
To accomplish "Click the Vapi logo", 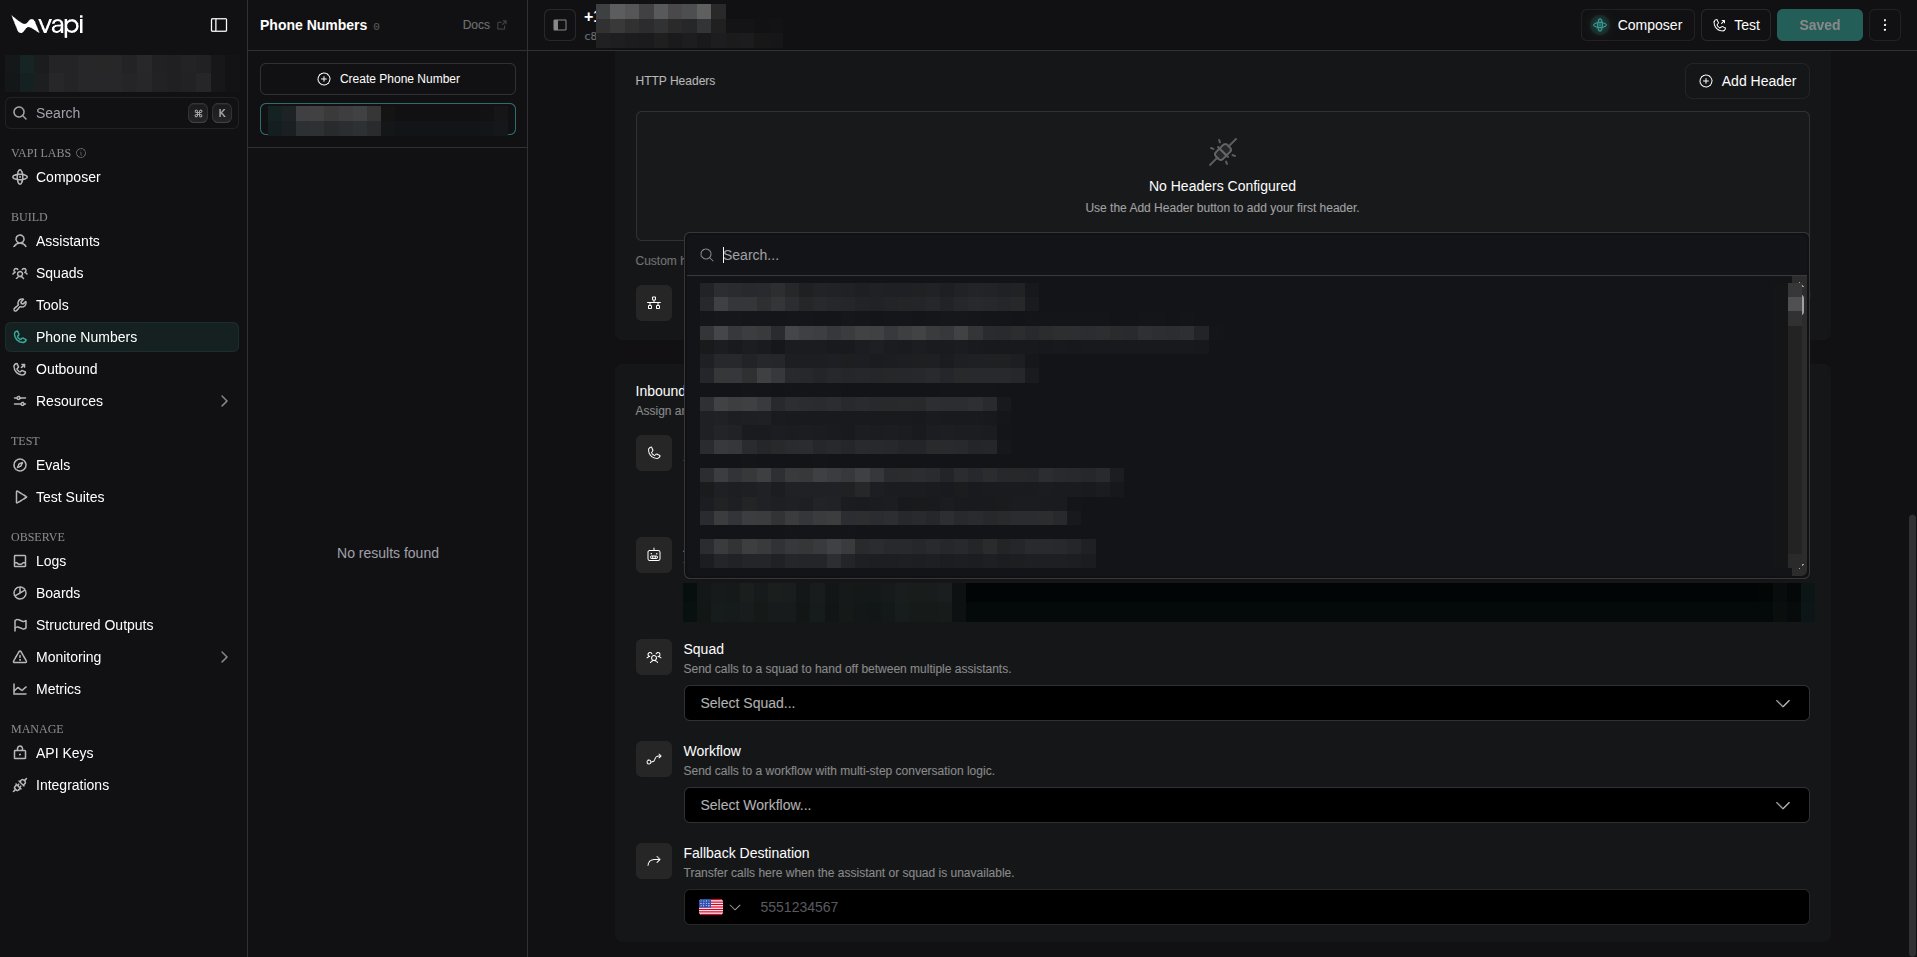I will (x=47, y=25).
